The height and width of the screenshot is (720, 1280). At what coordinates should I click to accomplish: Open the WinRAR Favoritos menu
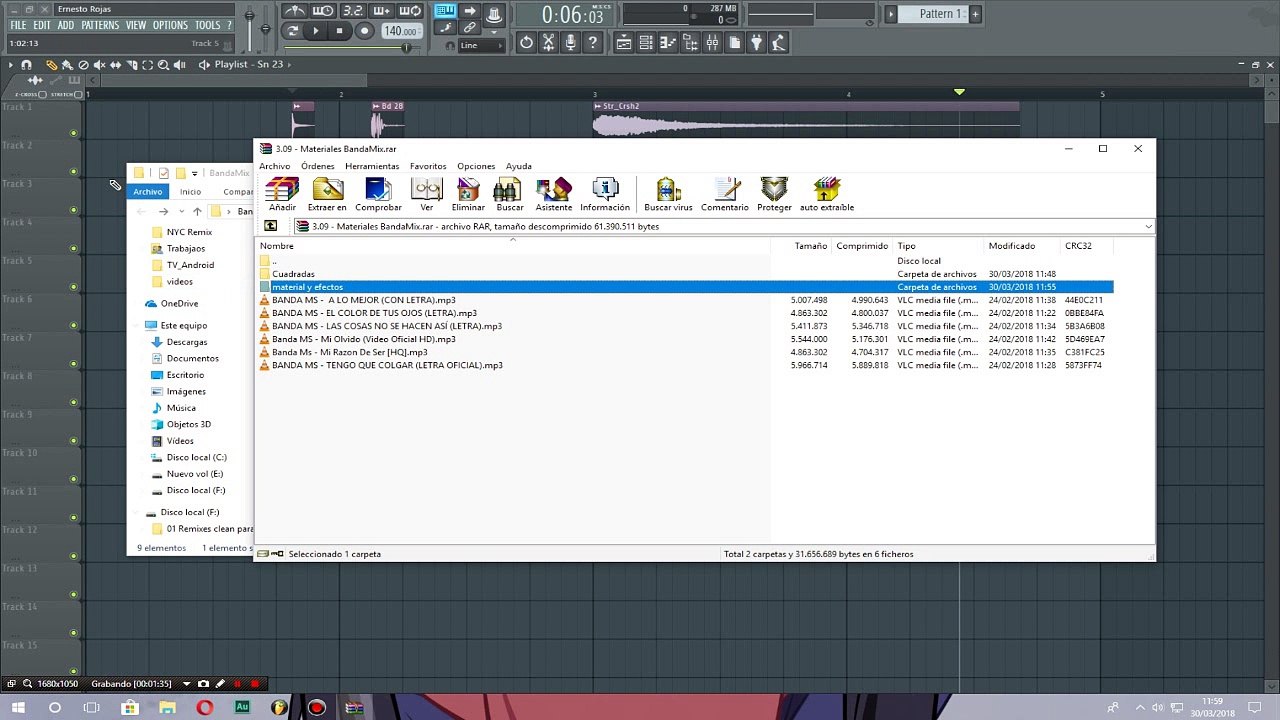428,166
